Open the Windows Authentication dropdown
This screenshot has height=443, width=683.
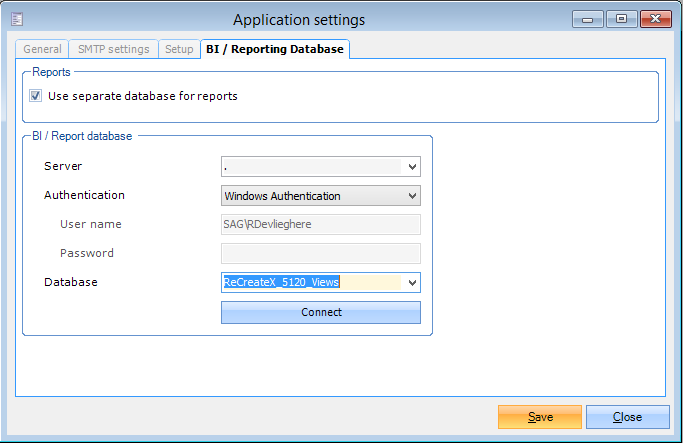coord(320,196)
